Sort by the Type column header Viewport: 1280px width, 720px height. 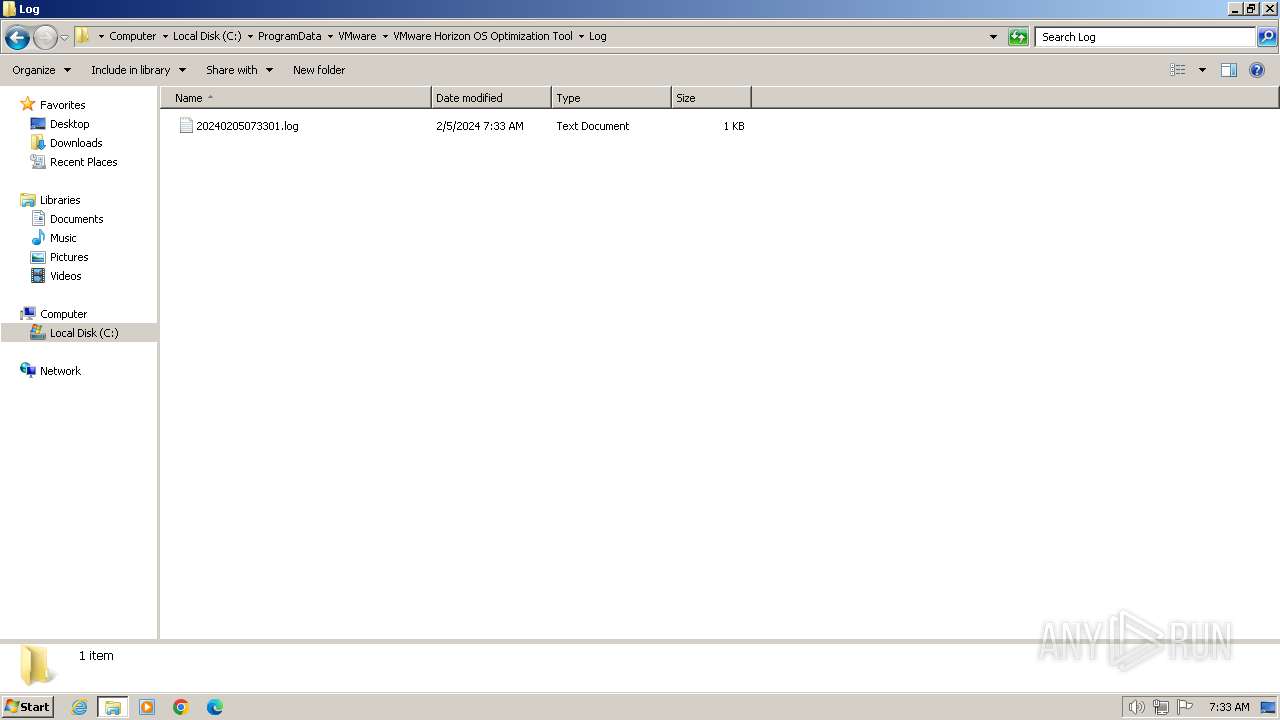coord(611,98)
